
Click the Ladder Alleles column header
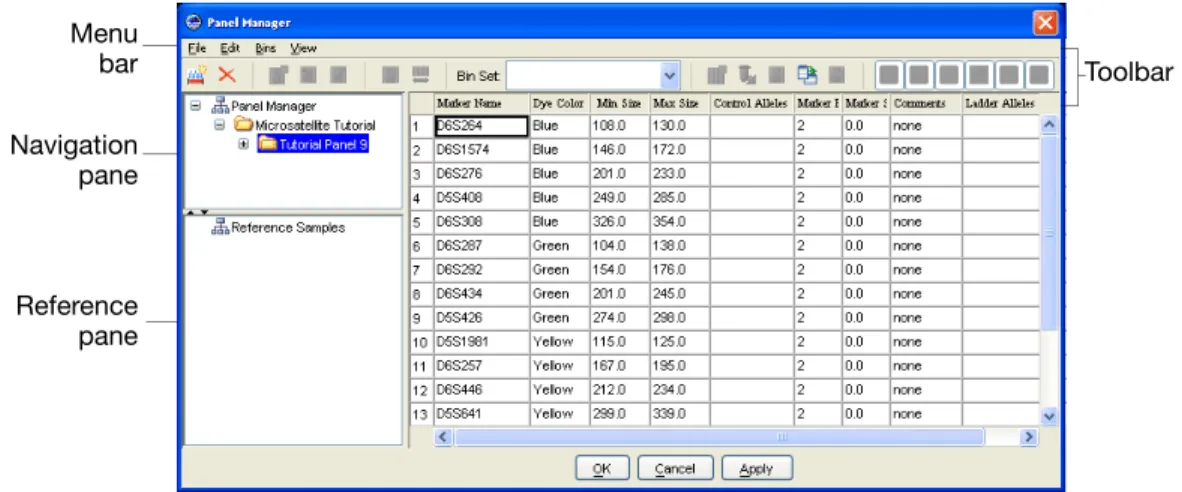[1000, 103]
